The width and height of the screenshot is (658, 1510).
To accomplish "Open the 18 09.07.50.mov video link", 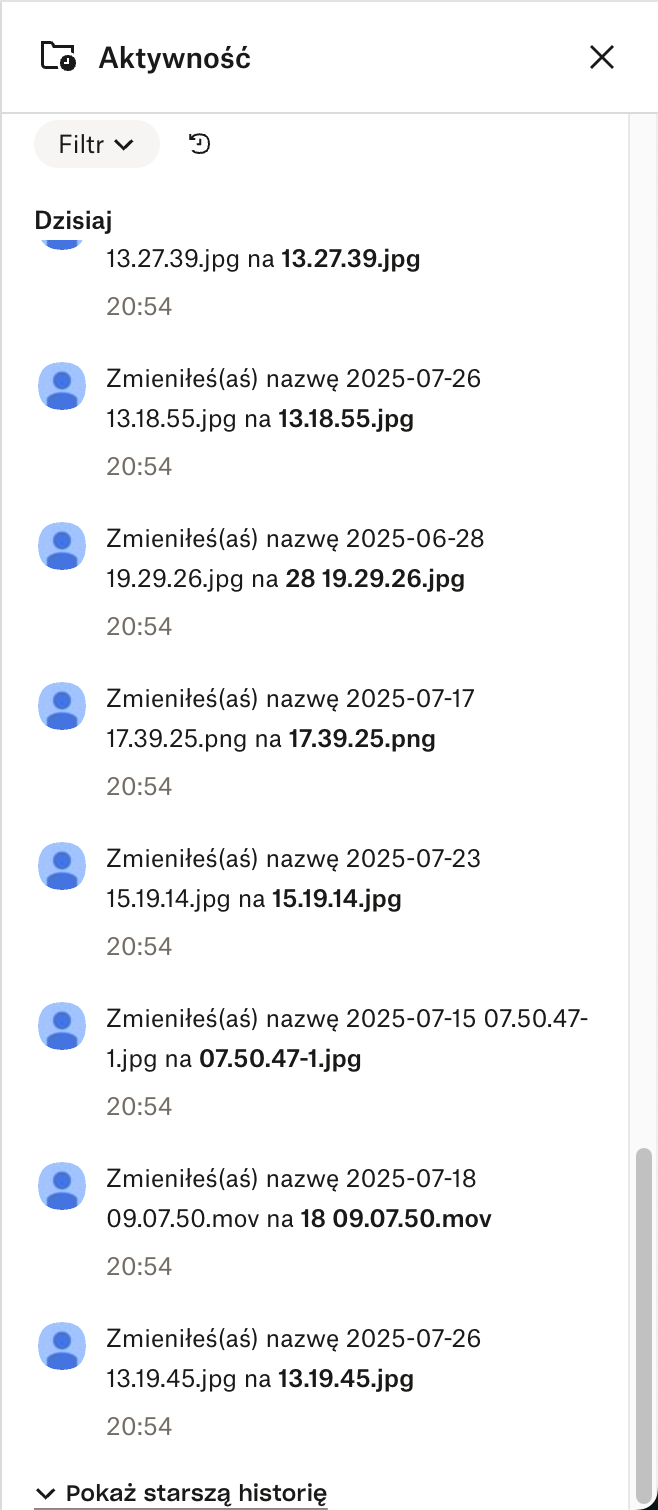I will (396, 1219).
